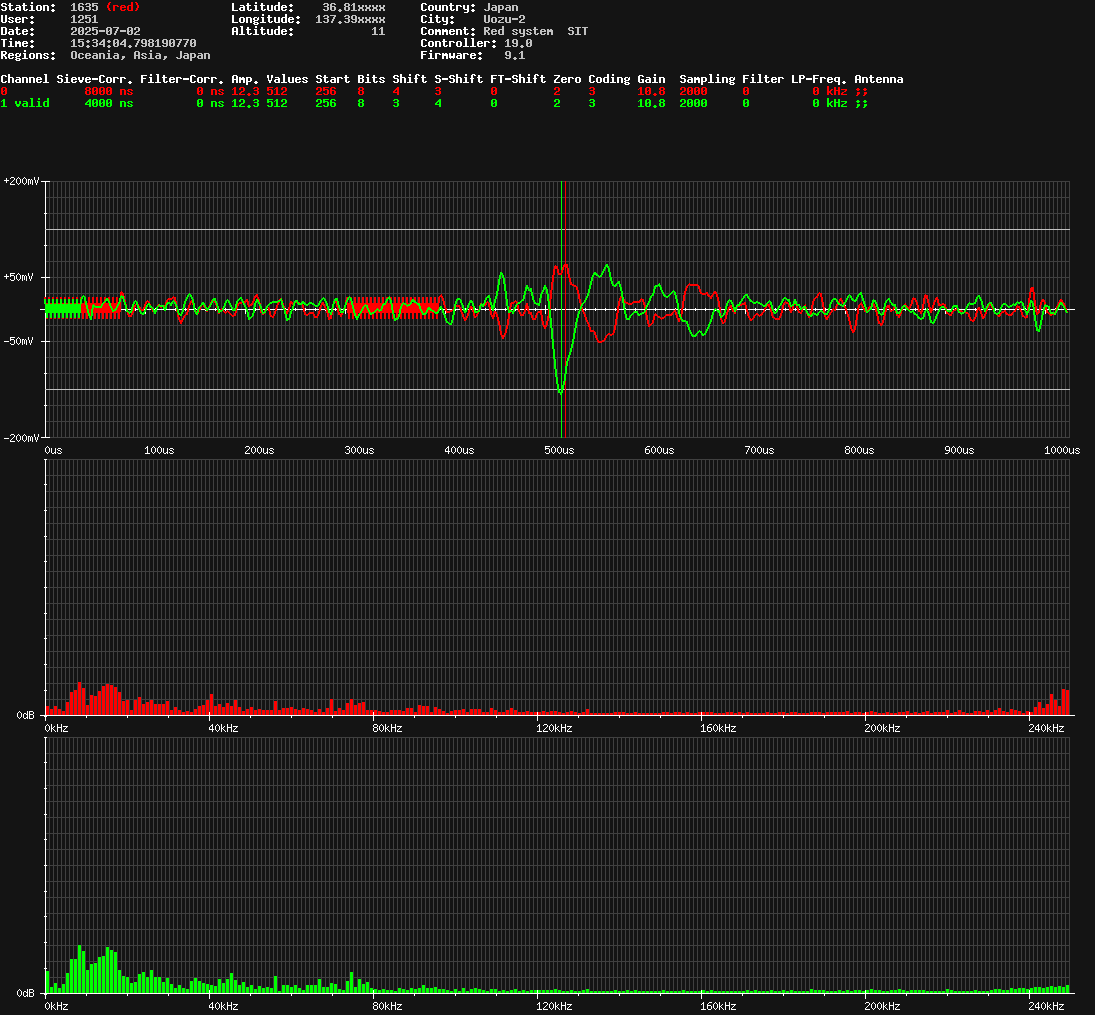Click the comment text "Red system SIT"
This screenshot has height=1015, width=1095.
536,31
